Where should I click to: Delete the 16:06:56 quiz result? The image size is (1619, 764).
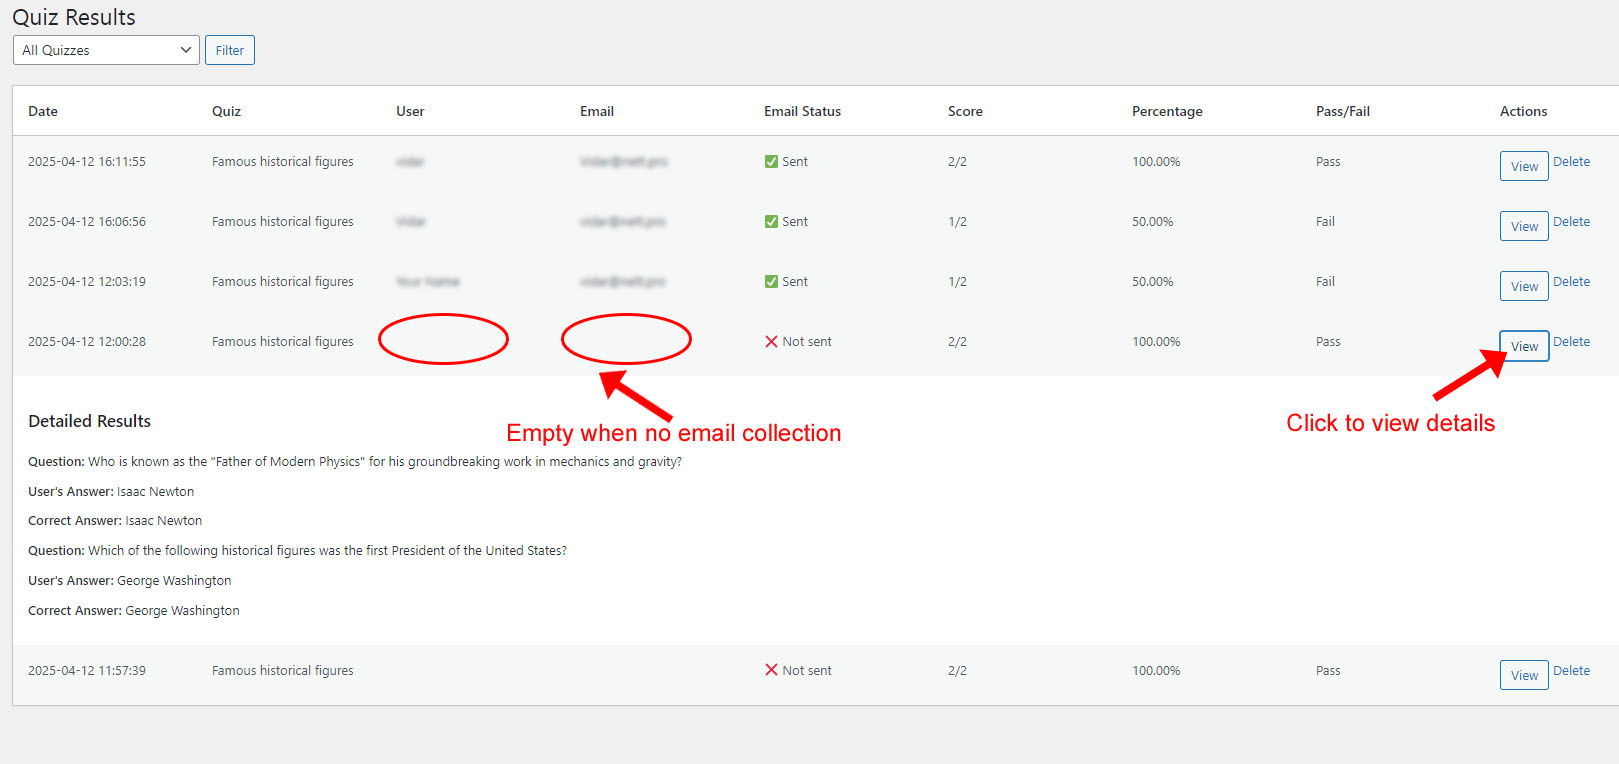click(1571, 221)
